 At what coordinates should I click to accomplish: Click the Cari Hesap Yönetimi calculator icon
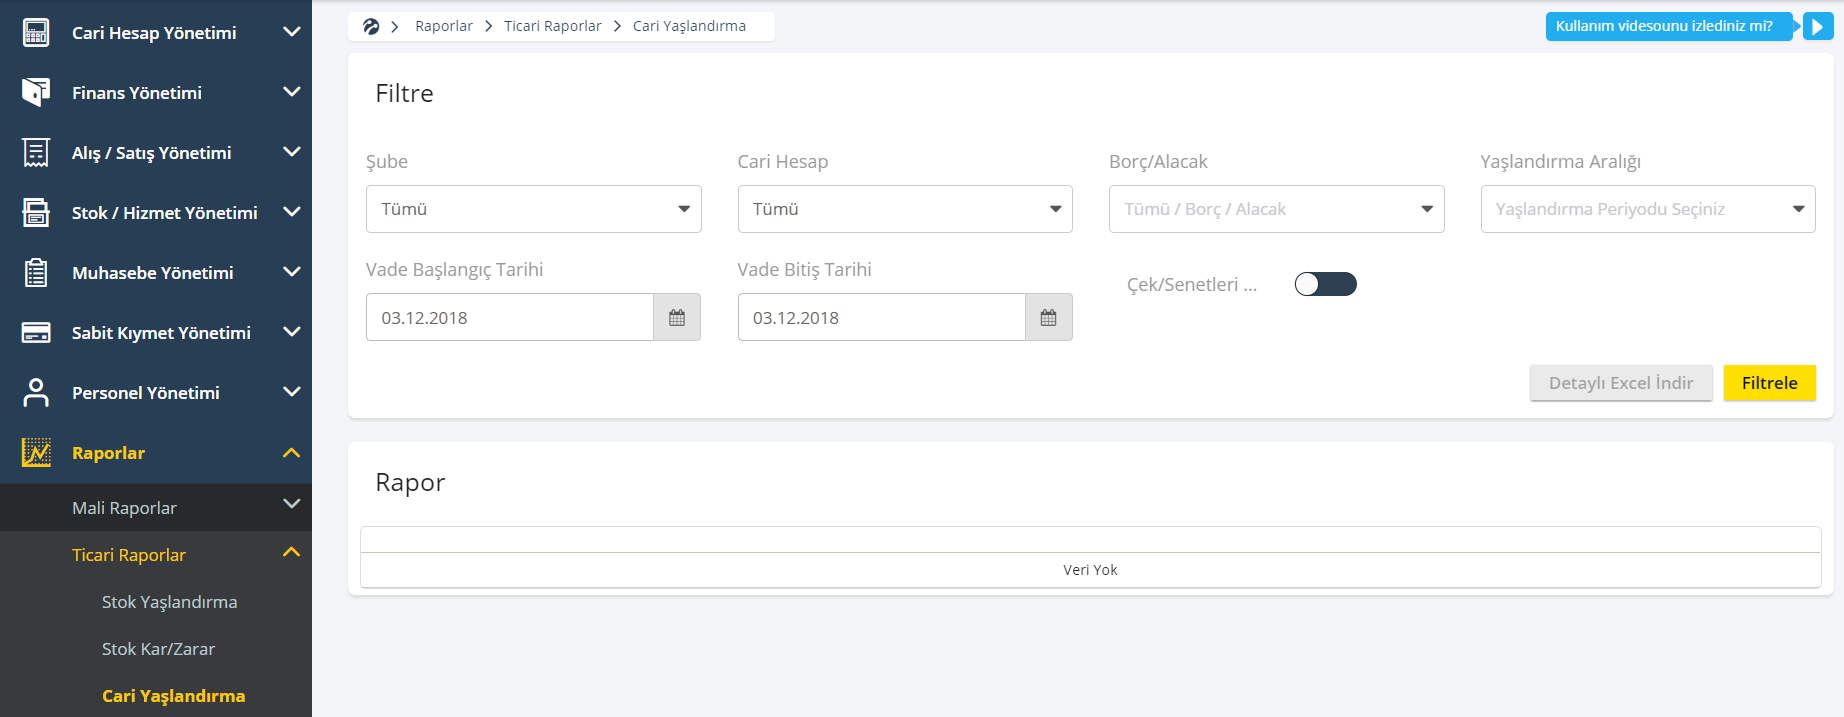pyautogui.click(x=36, y=33)
